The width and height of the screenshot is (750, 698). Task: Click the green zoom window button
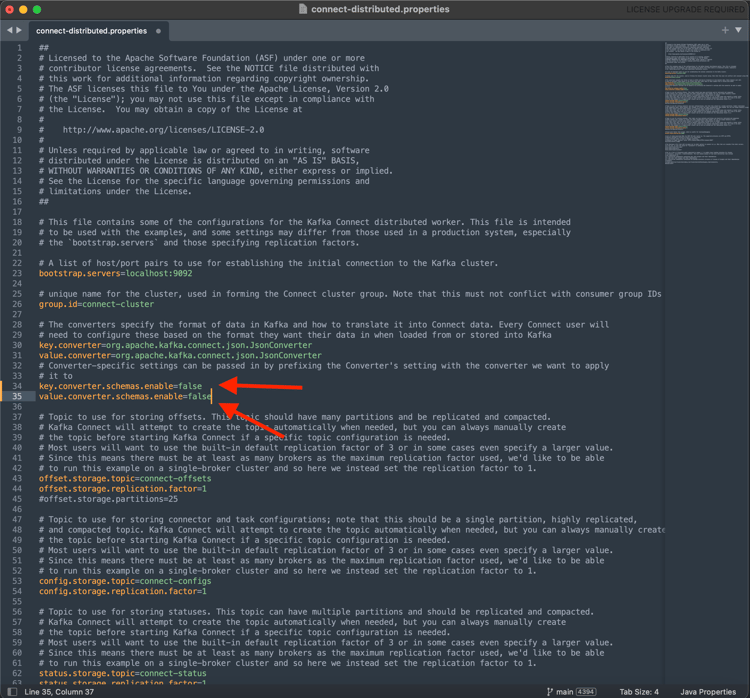[x=37, y=9]
